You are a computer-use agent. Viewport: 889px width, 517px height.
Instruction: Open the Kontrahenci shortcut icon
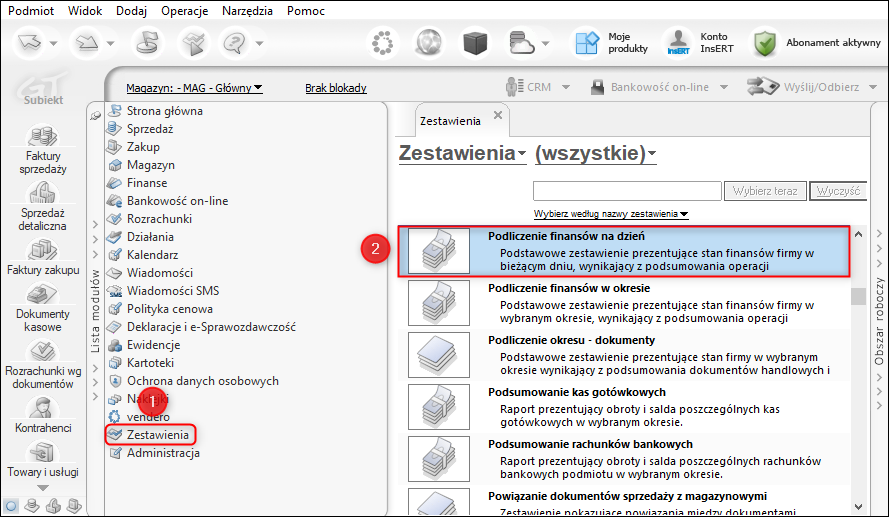[43, 408]
